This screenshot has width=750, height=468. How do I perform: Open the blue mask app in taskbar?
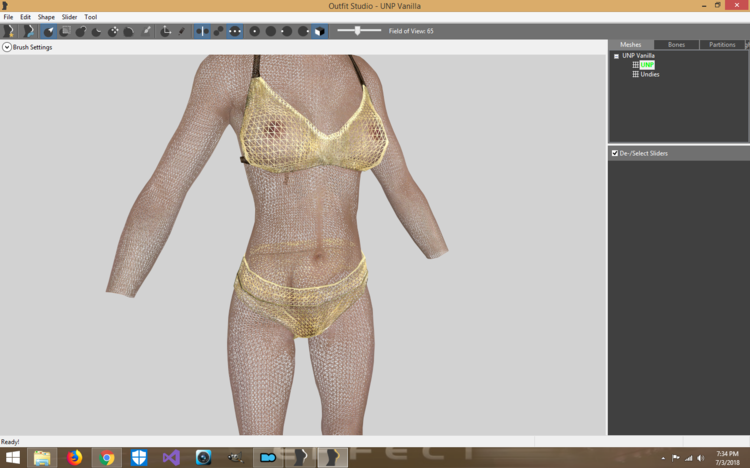[268, 458]
